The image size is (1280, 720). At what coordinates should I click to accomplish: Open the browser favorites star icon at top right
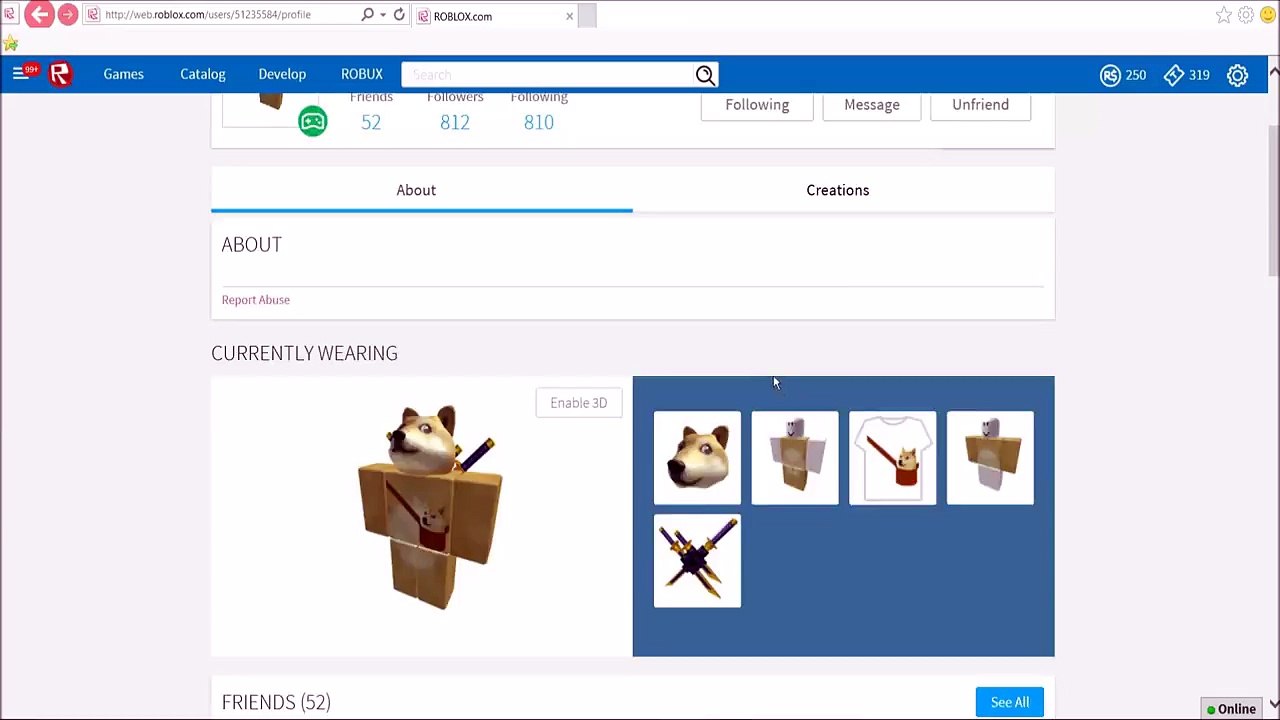point(1224,15)
